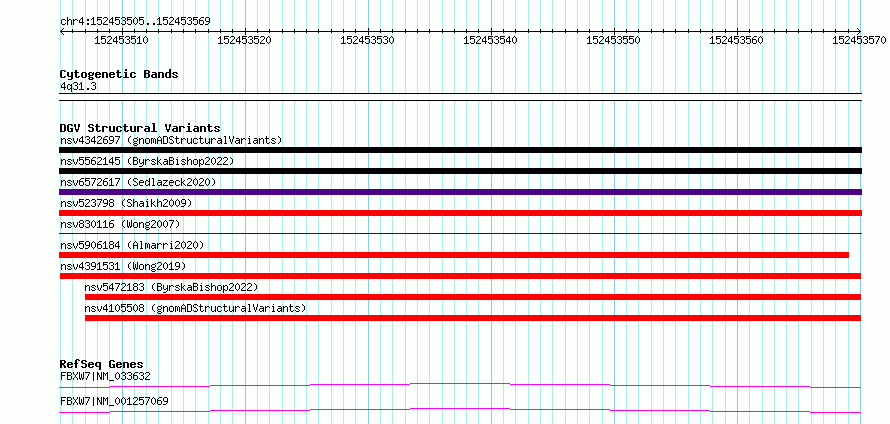Image resolution: width=890 pixels, height=424 pixels.
Task: Click the cytogenetic band 4q31.3 line
Action: point(460,96)
